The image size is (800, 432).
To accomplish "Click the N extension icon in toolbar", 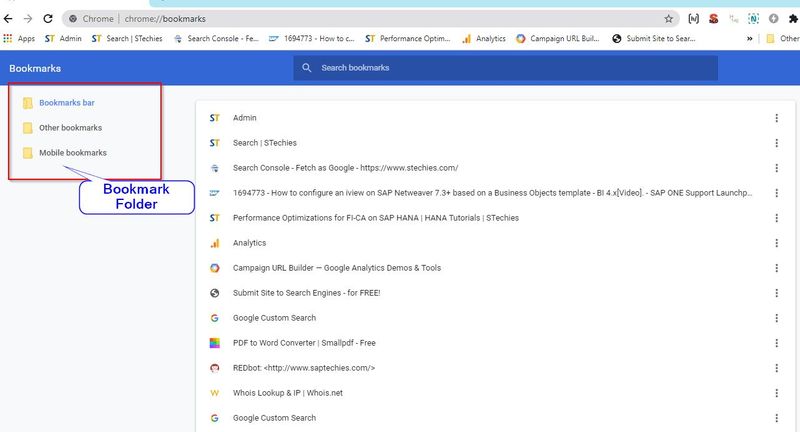I will [x=753, y=19].
